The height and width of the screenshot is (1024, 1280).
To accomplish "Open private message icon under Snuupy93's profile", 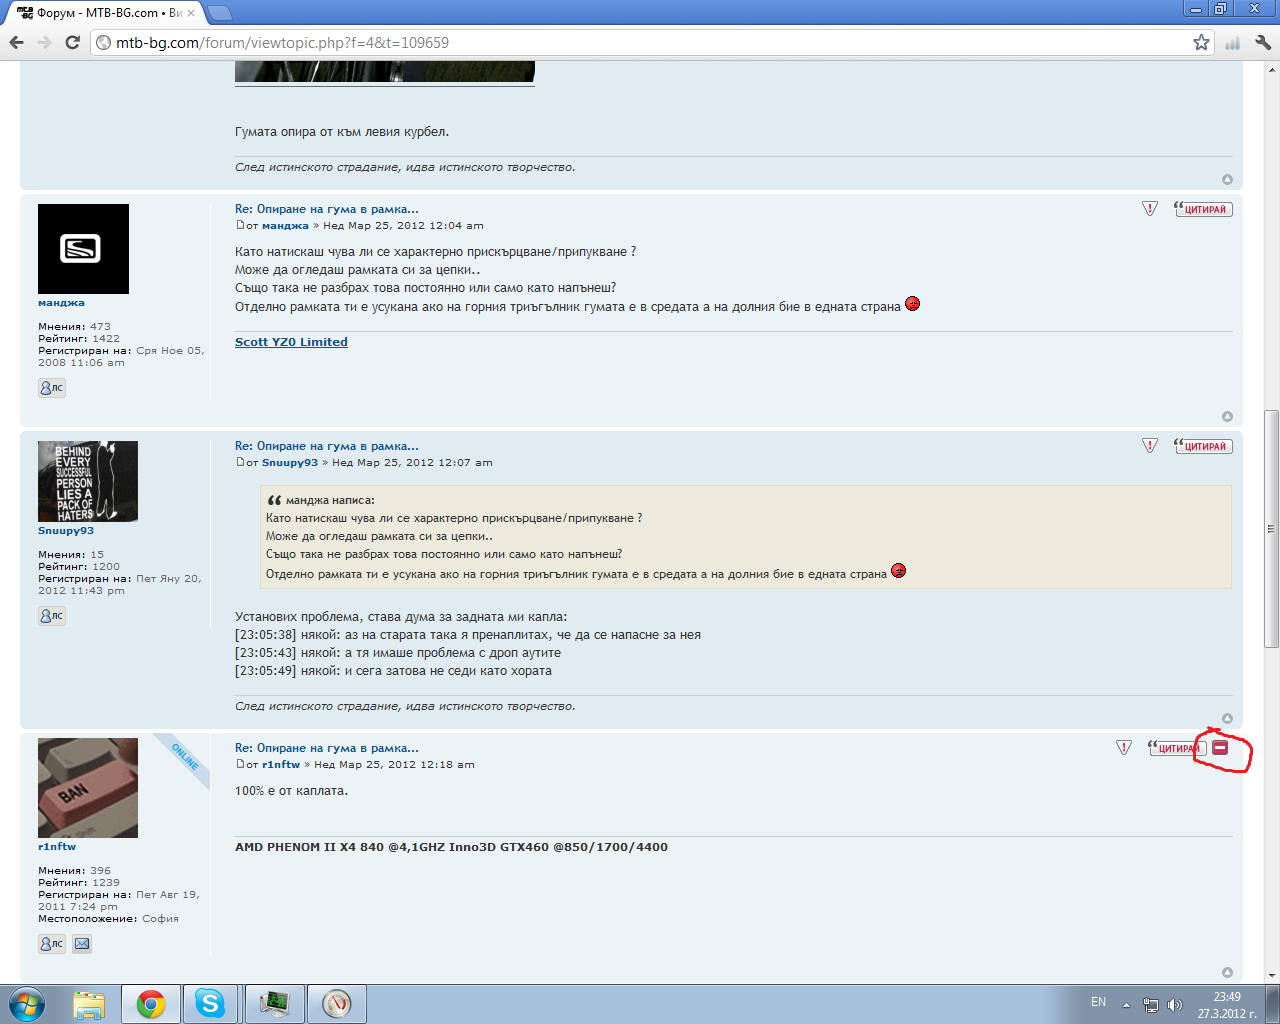I will tap(52, 616).
